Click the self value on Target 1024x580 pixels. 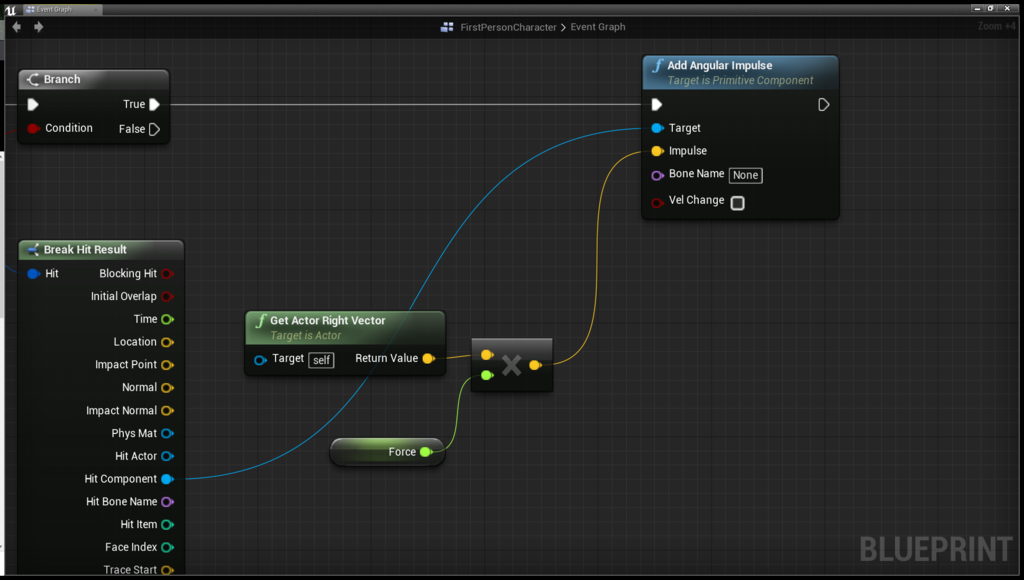pos(321,360)
